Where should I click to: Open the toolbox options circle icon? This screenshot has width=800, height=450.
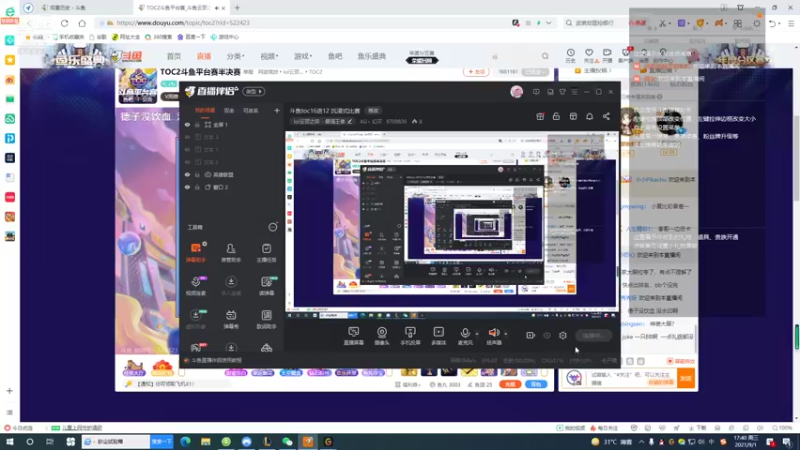pyautogui.click(x=273, y=227)
